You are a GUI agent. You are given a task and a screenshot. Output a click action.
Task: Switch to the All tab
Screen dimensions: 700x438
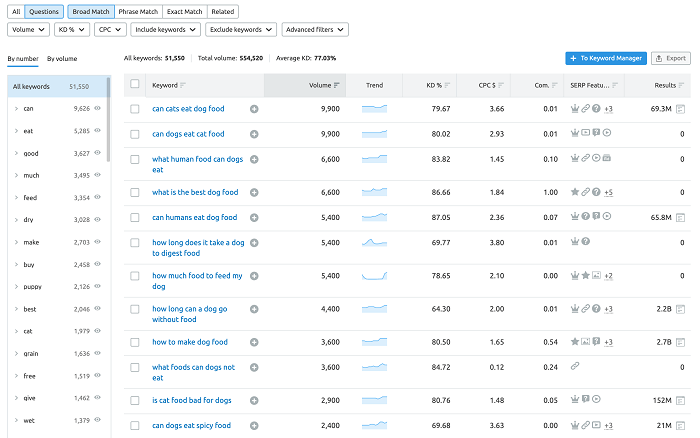click(x=16, y=12)
